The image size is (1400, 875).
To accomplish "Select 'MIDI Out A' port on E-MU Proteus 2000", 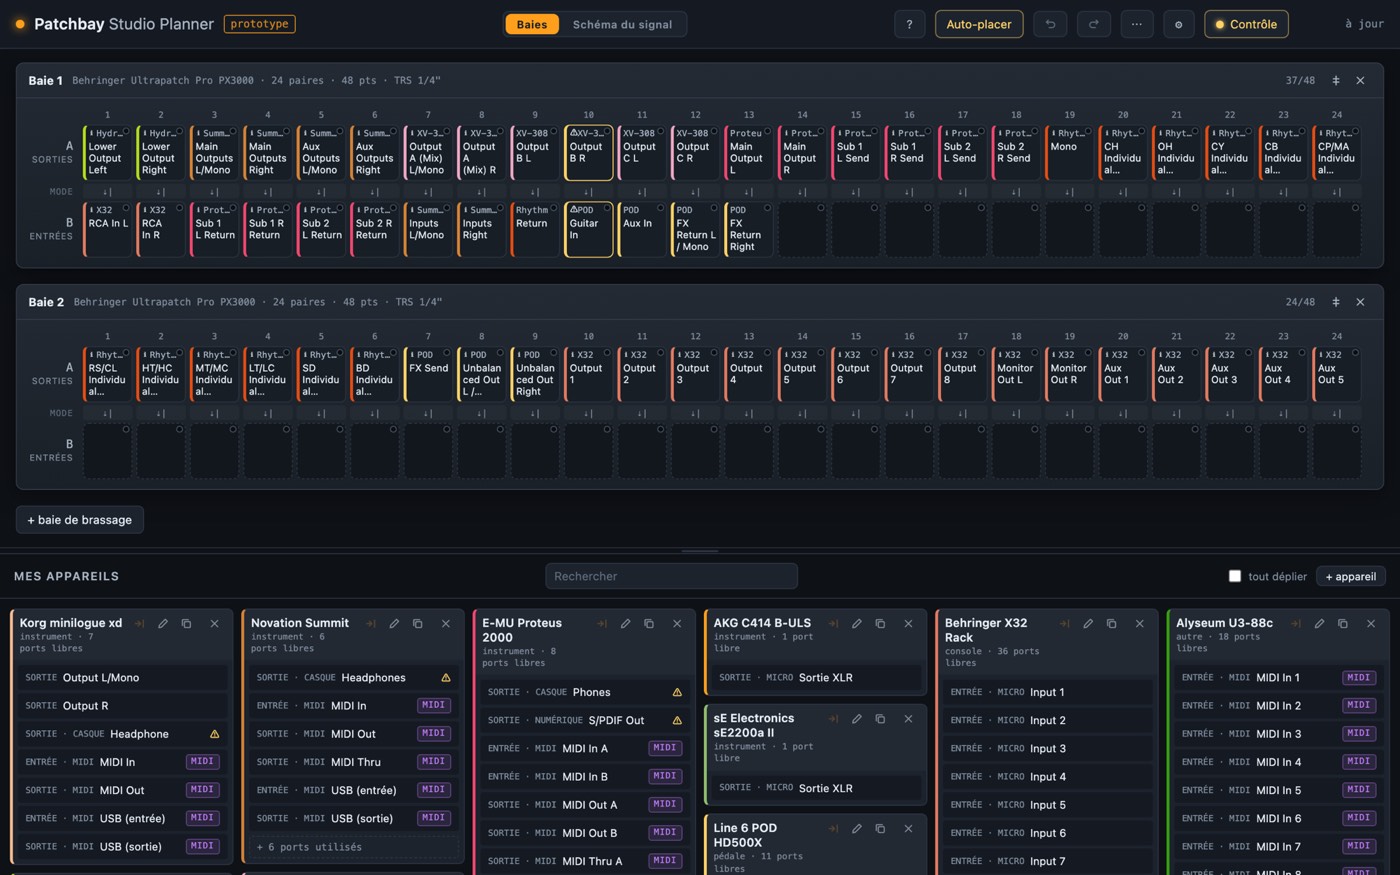I will click(586, 804).
